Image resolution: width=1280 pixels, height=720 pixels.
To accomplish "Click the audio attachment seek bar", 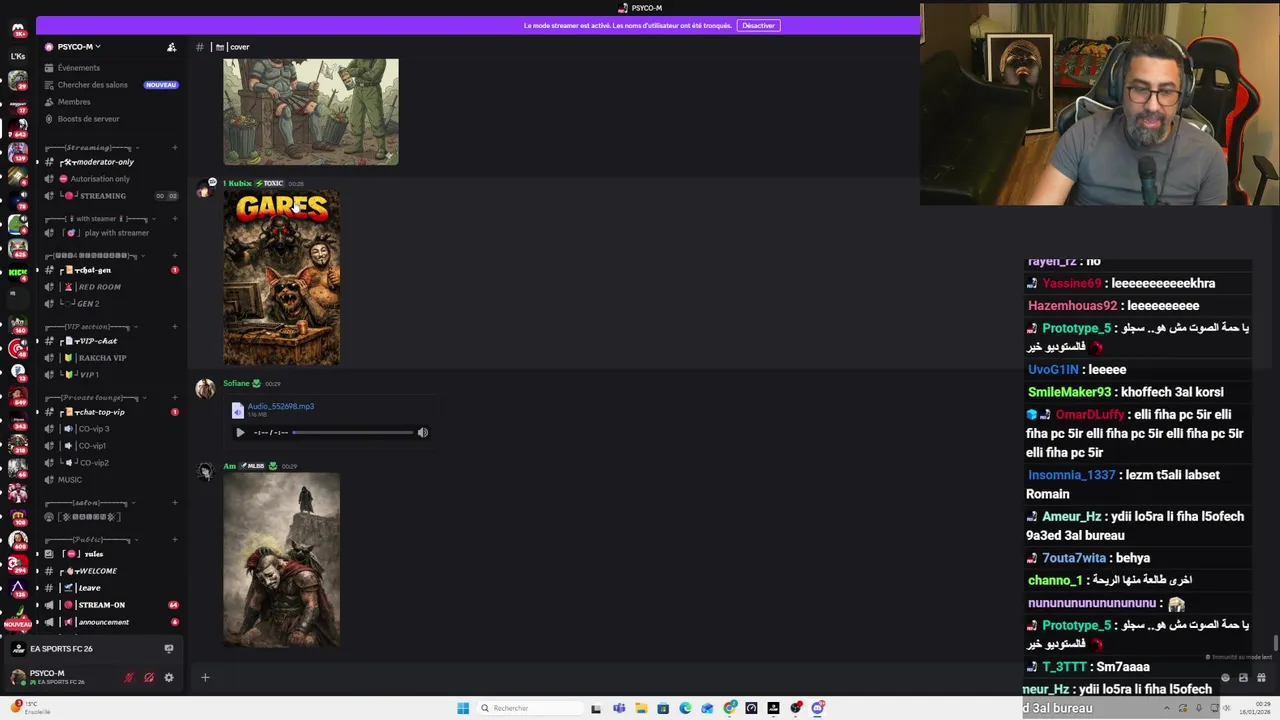I will click(x=353, y=433).
